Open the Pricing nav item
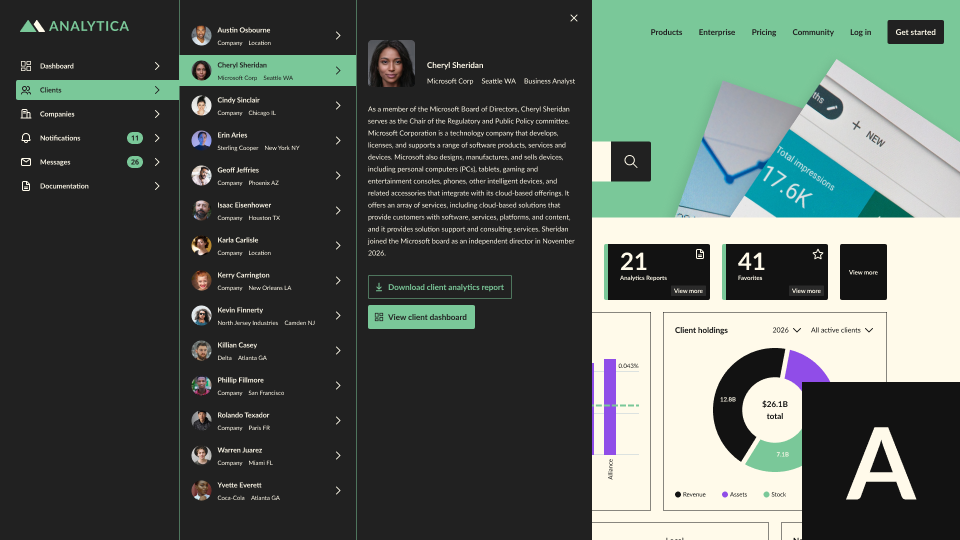The image size is (960, 540). pos(764,32)
